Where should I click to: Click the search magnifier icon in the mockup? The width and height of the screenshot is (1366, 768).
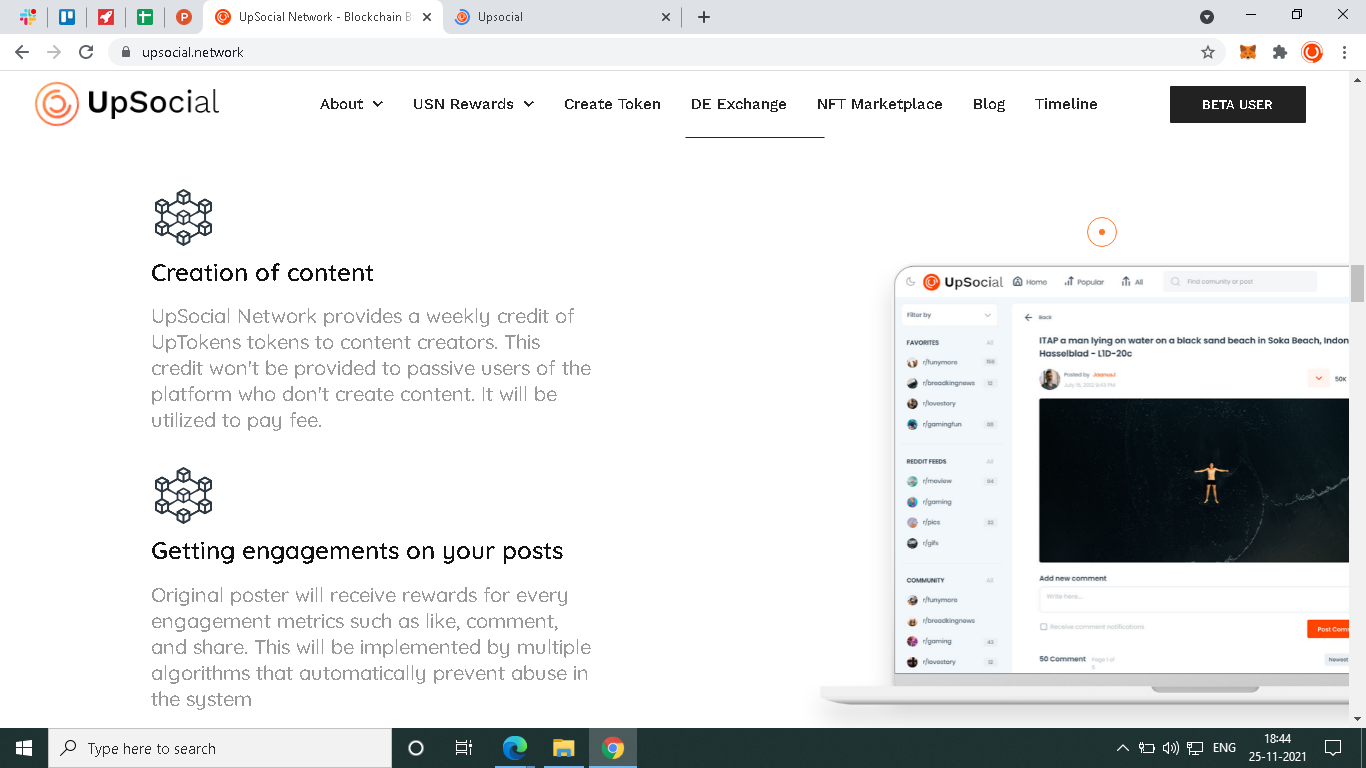click(1174, 281)
